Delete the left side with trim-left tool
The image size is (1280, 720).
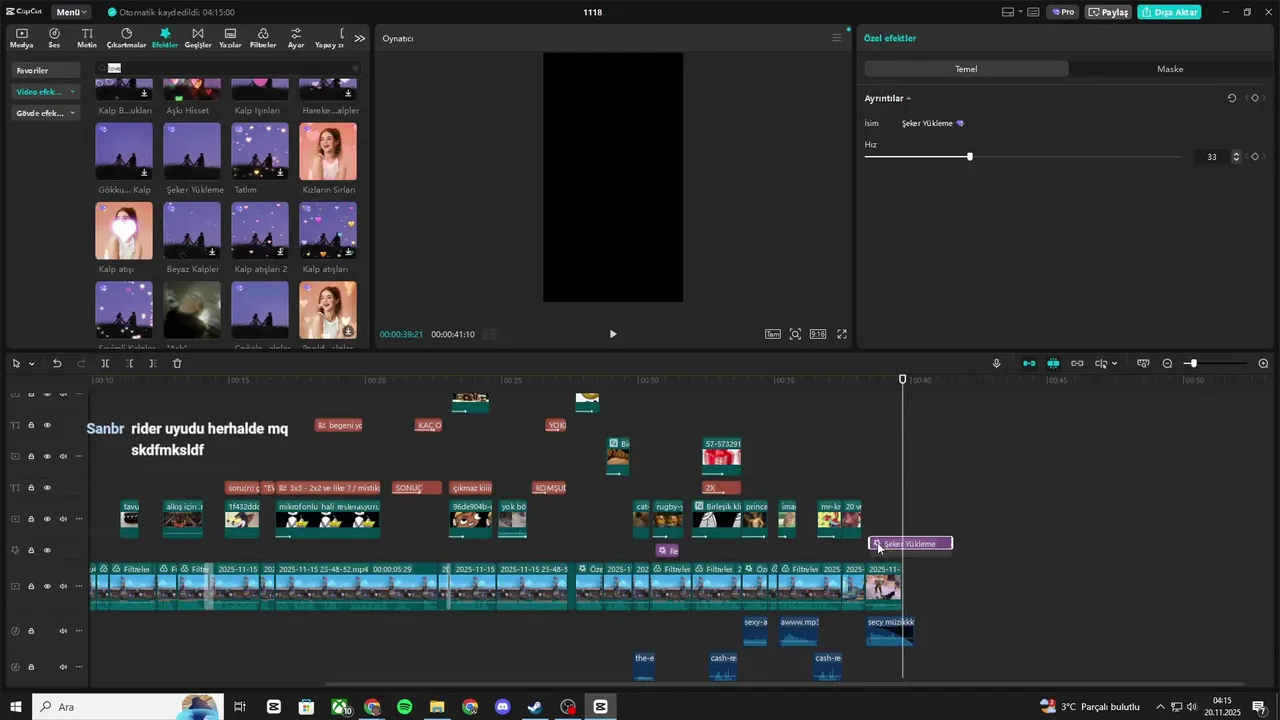point(129,363)
